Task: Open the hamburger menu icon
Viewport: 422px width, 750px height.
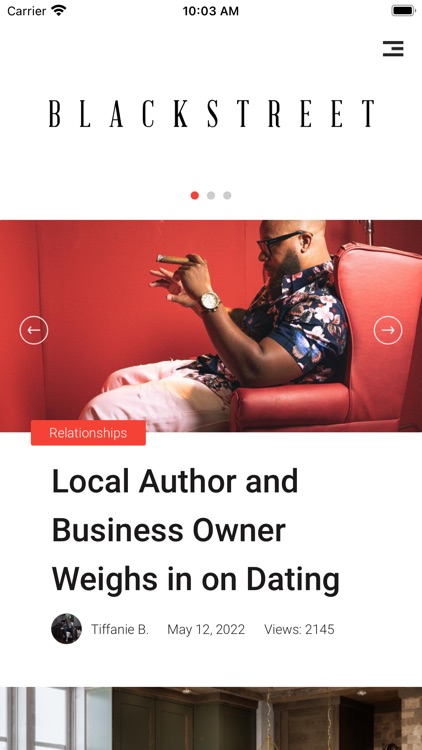Action: [393, 48]
